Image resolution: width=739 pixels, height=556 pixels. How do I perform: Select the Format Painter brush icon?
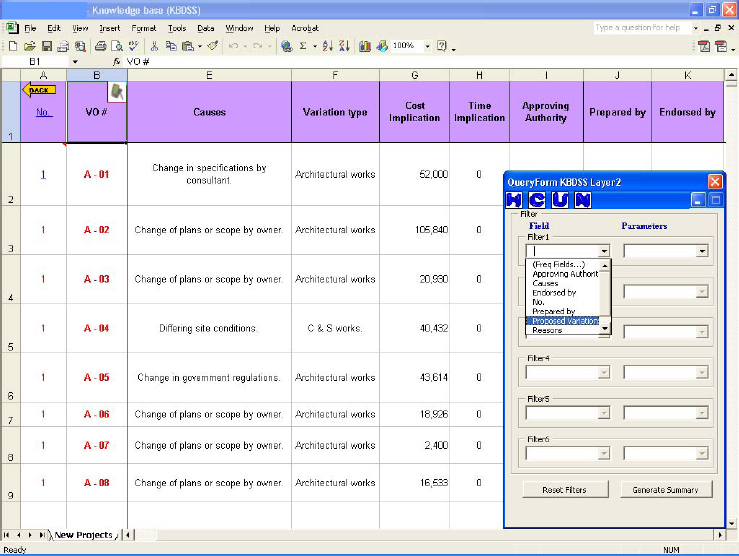tap(213, 46)
